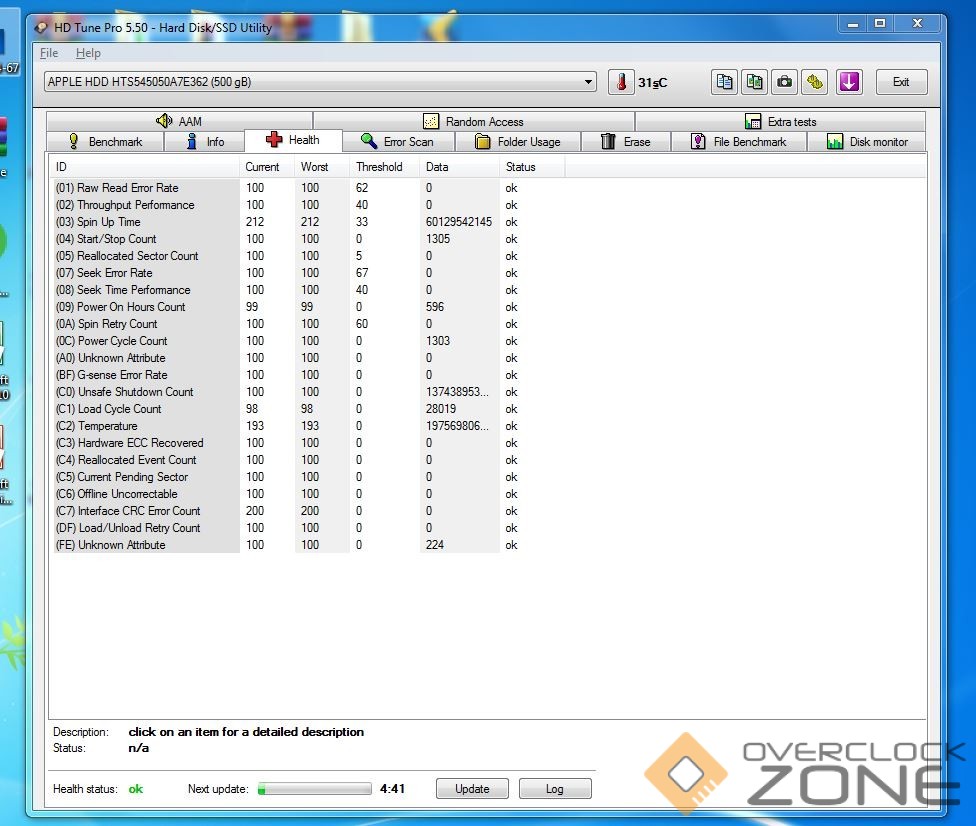Switch to the File Benchmark tab
Viewport: 976px width, 826px height.
(x=739, y=141)
